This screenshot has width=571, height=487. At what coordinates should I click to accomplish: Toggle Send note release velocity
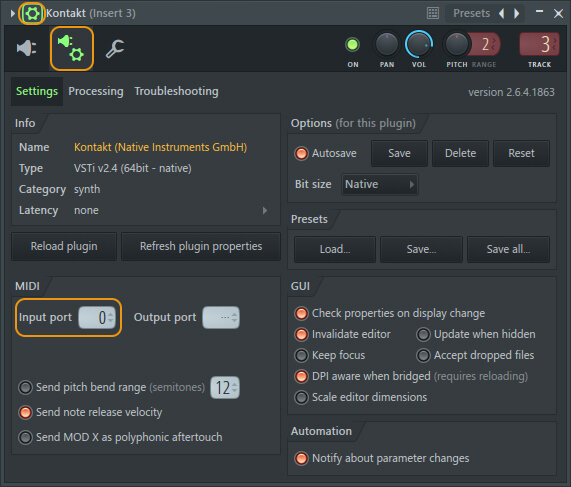pos(25,413)
